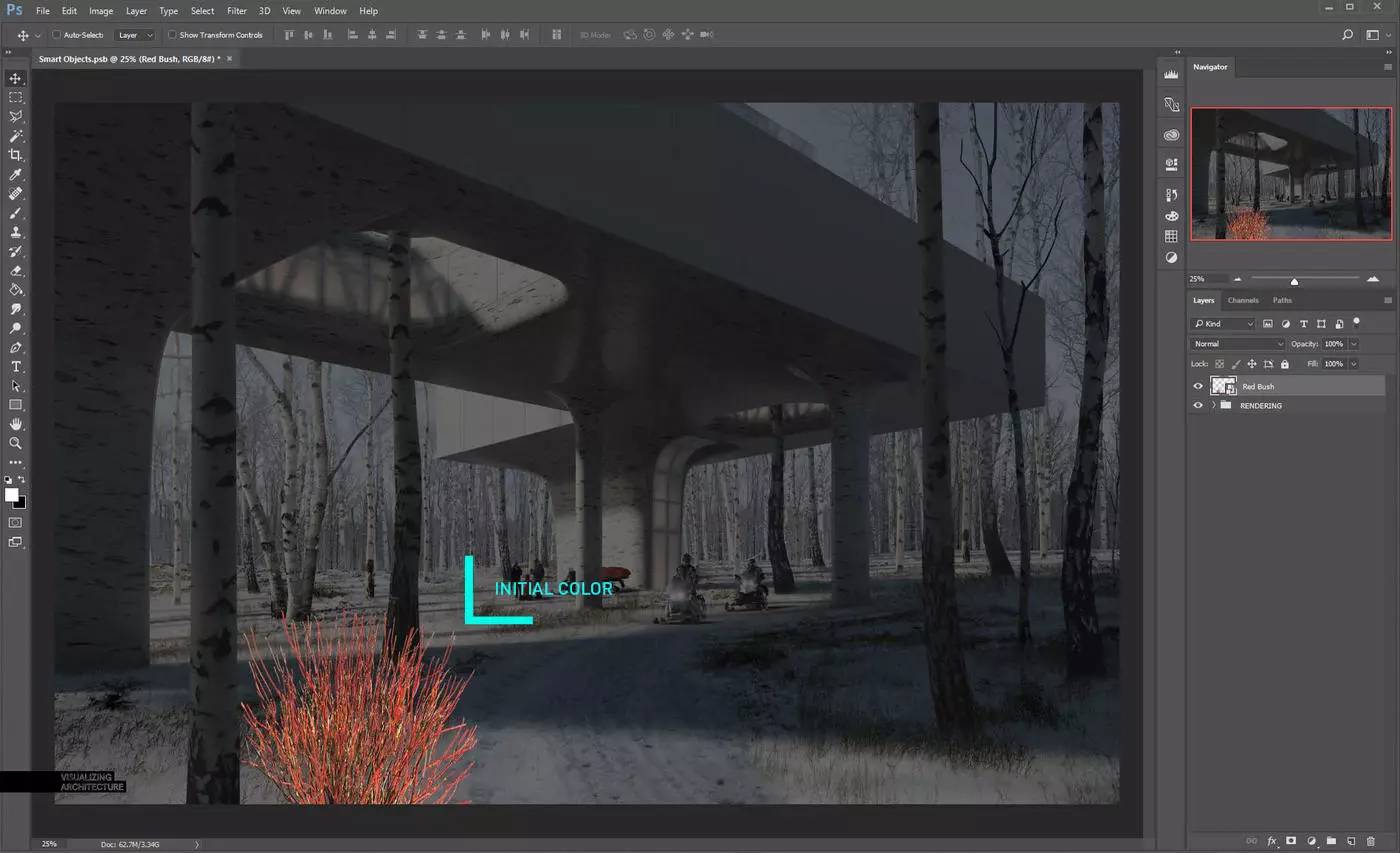Open the Normal blend mode dropdown
This screenshot has height=853, width=1400.
(x=1238, y=344)
